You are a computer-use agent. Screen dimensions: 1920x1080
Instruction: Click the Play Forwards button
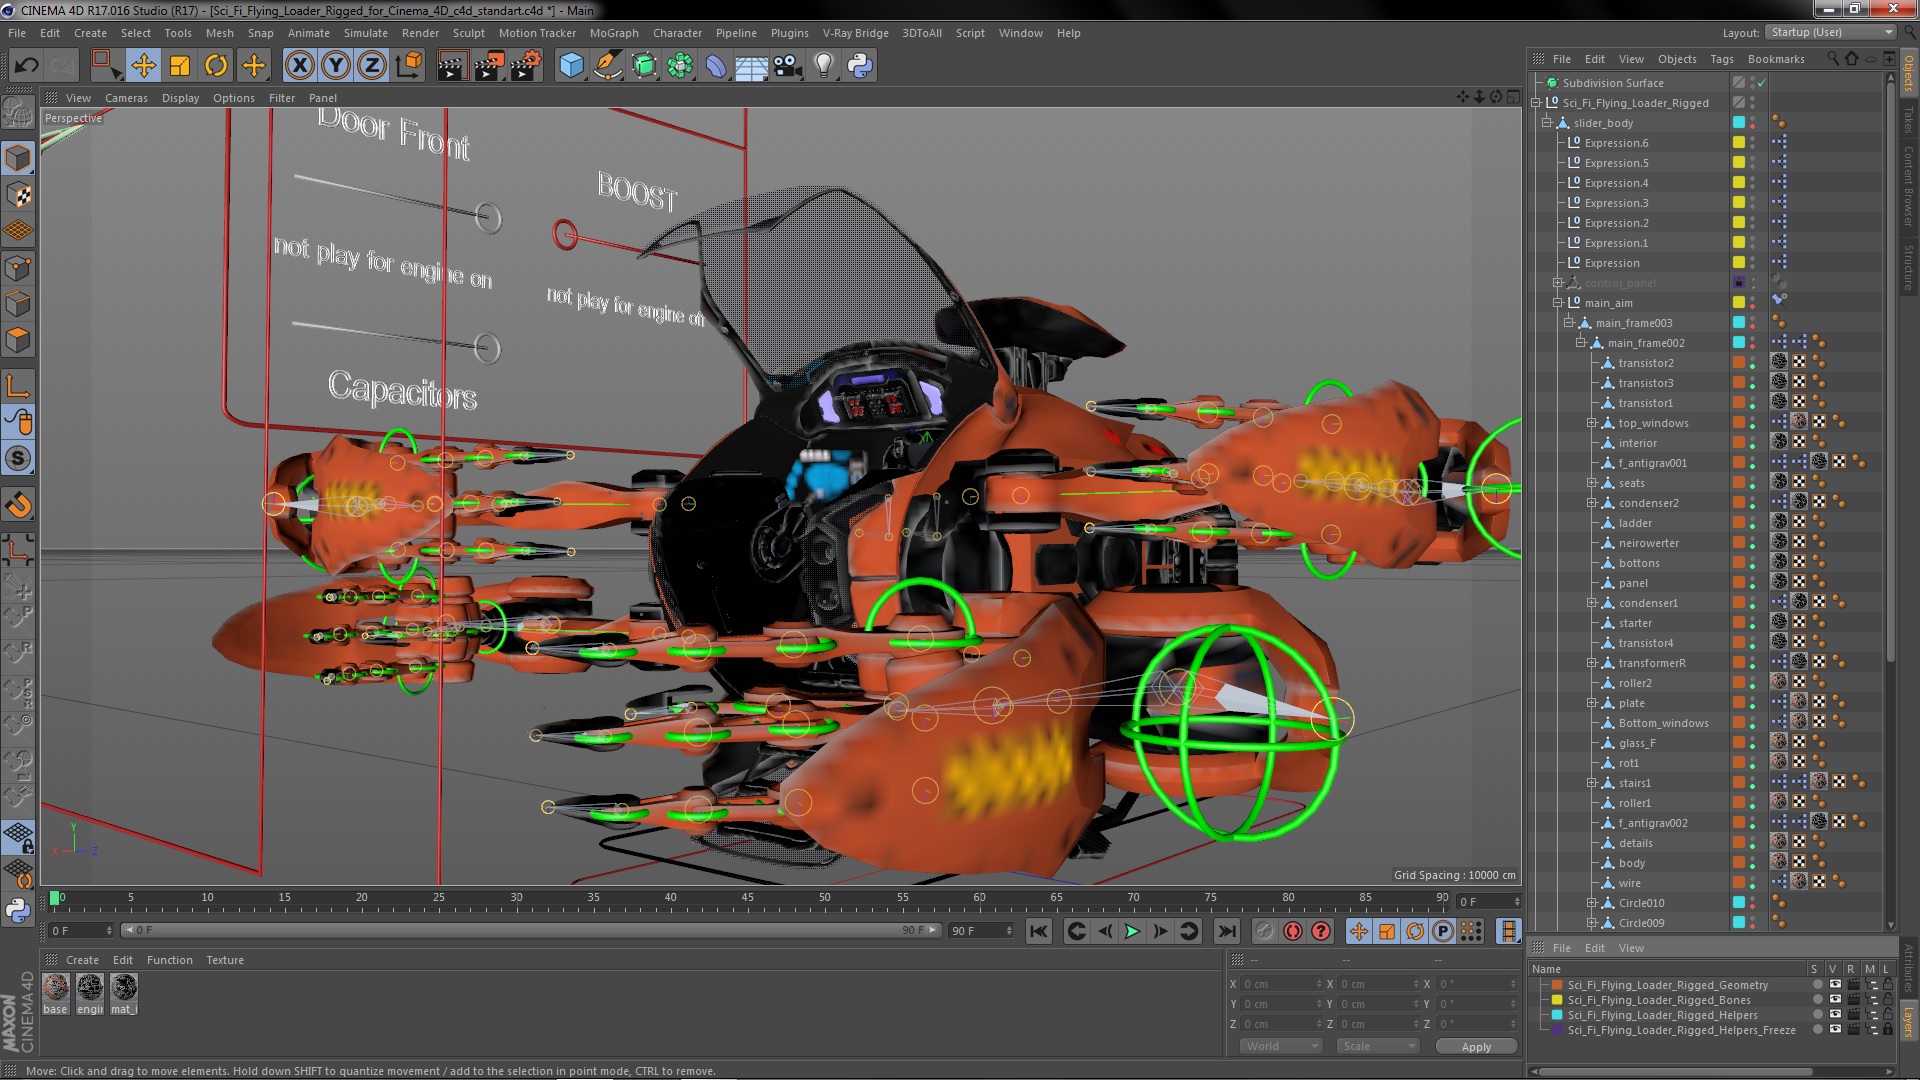pyautogui.click(x=1132, y=931)
